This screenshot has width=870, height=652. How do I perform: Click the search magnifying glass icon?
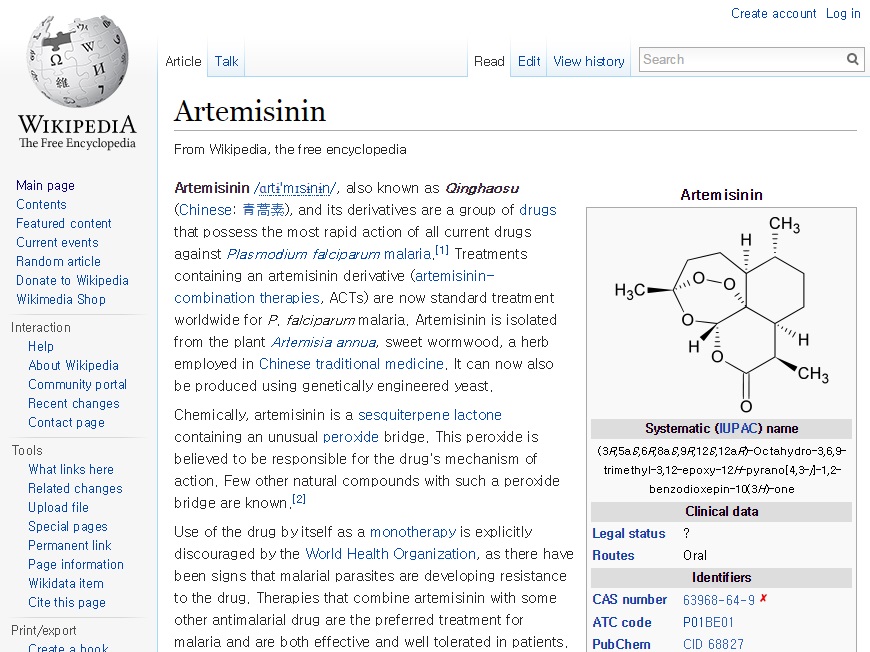[x=853, y=59]
